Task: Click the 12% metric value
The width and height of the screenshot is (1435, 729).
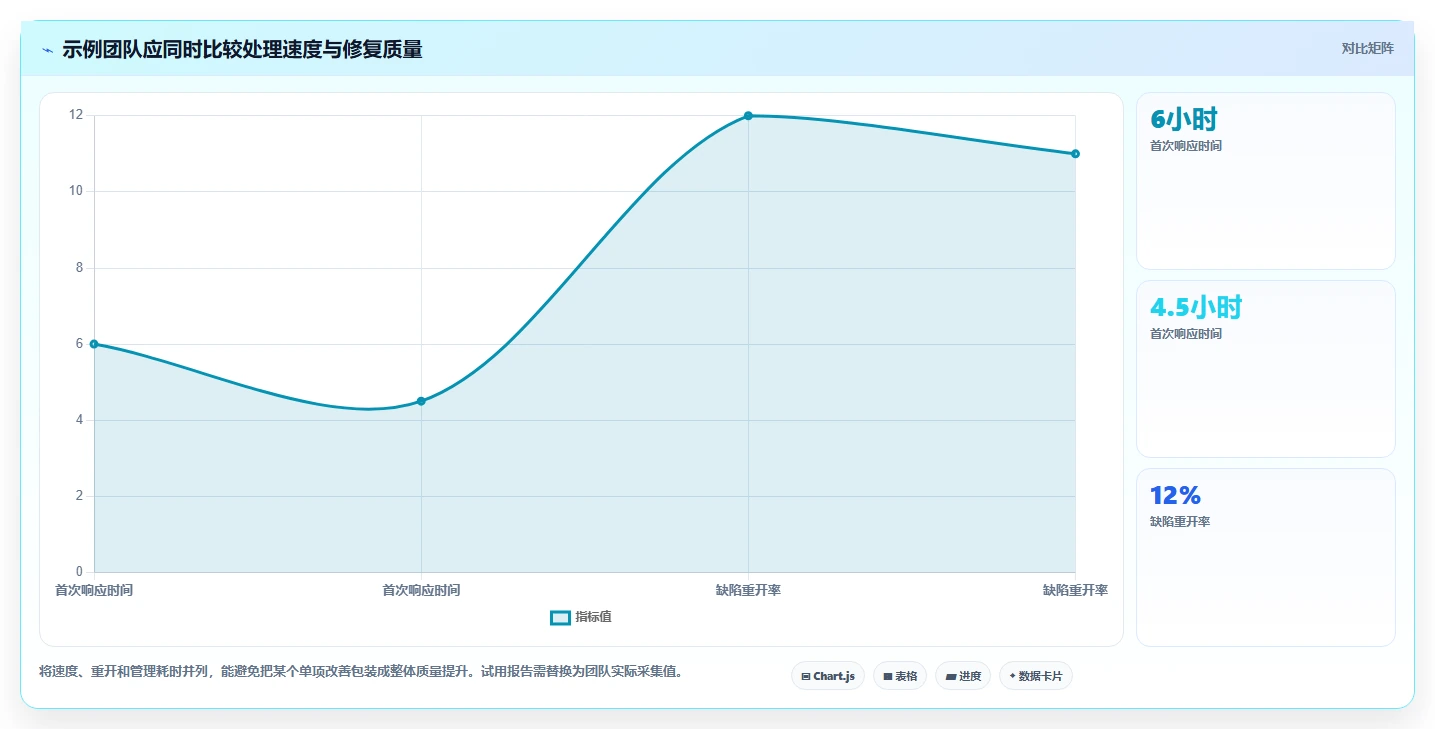Action: [1175, 496]
